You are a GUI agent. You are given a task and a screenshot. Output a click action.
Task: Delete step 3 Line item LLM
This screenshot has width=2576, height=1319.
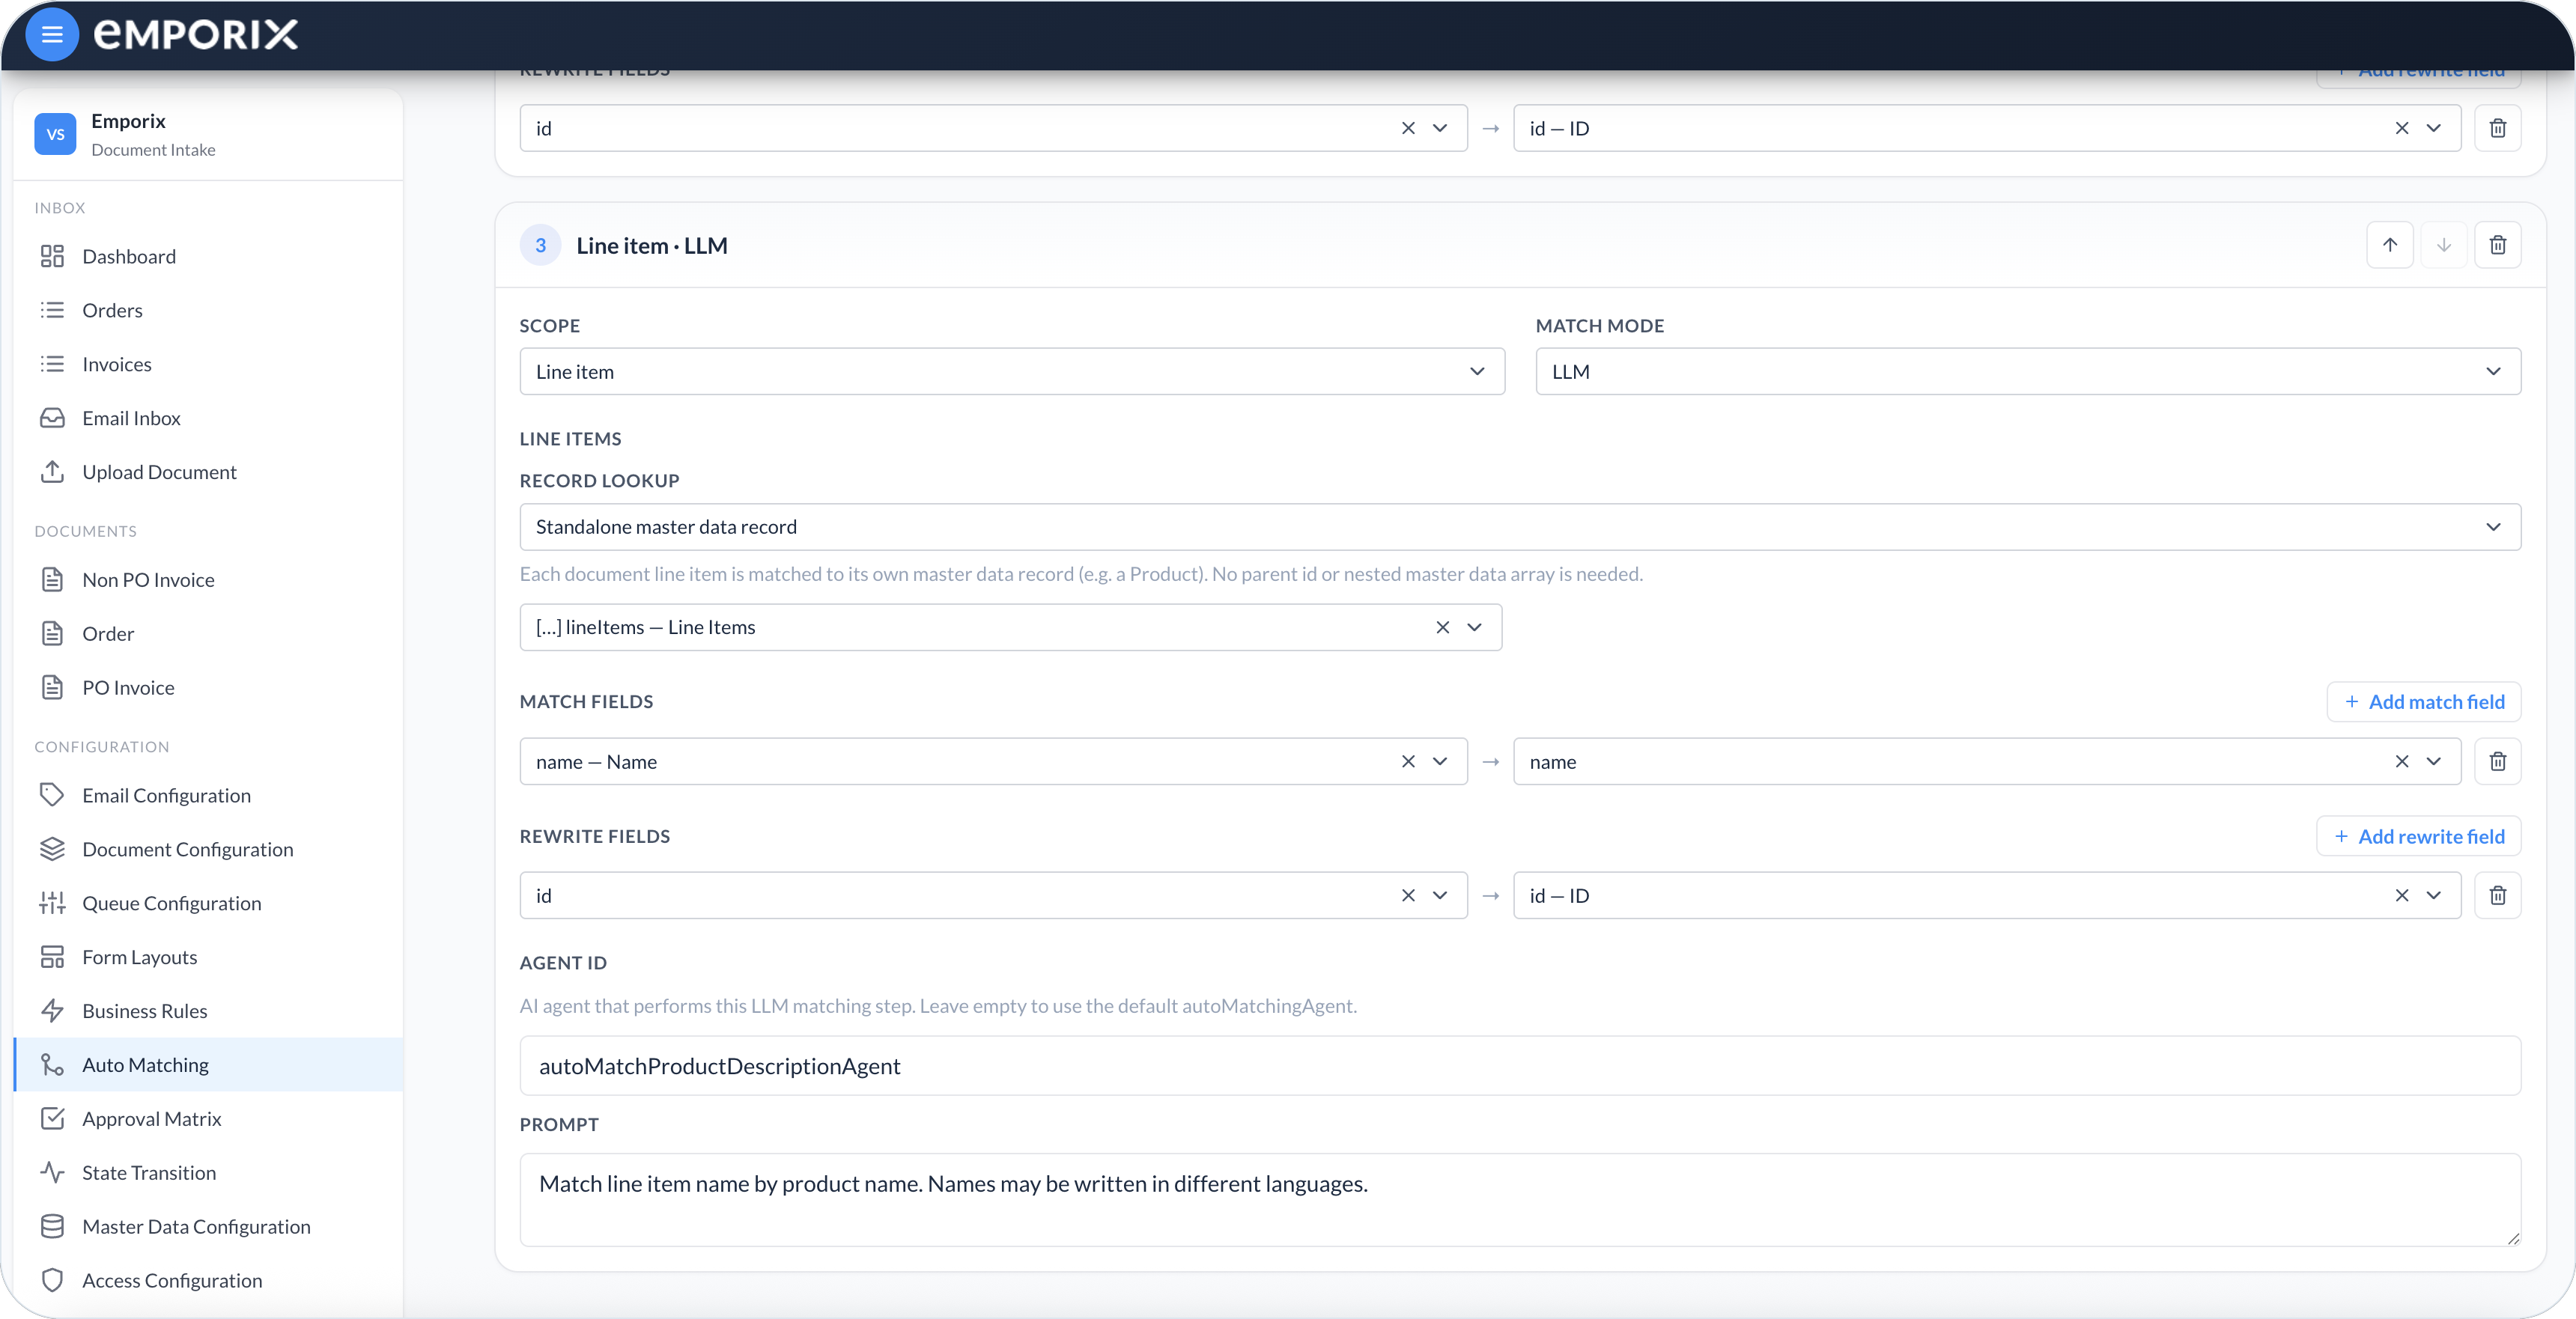(x=2497, y=245)
